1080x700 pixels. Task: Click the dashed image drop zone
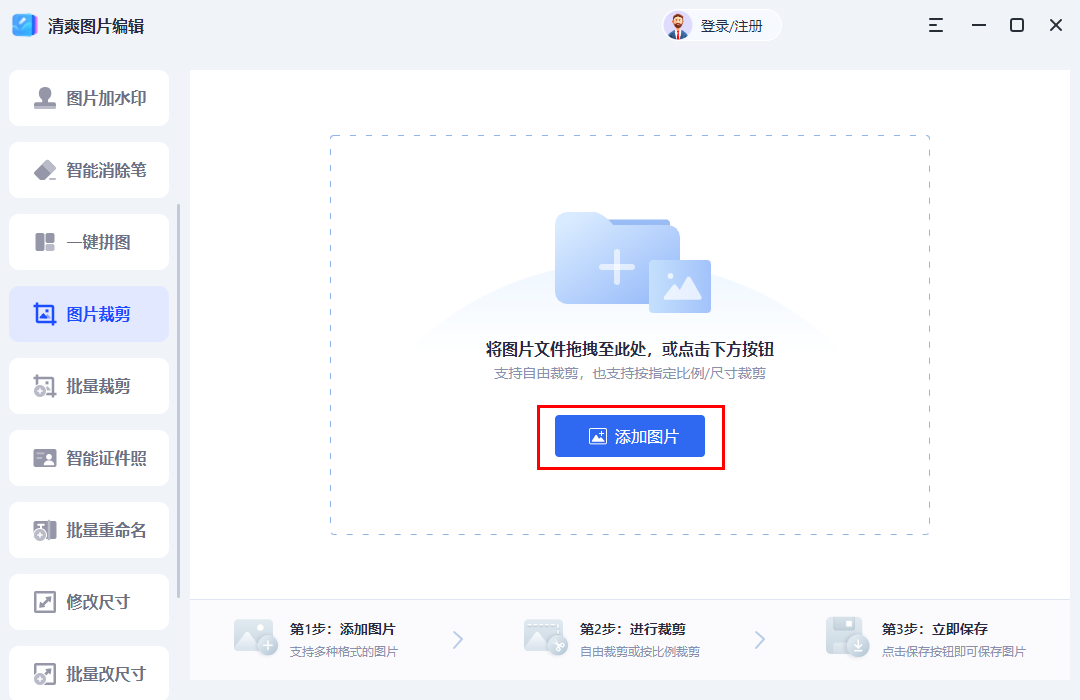tap(629, 250)
